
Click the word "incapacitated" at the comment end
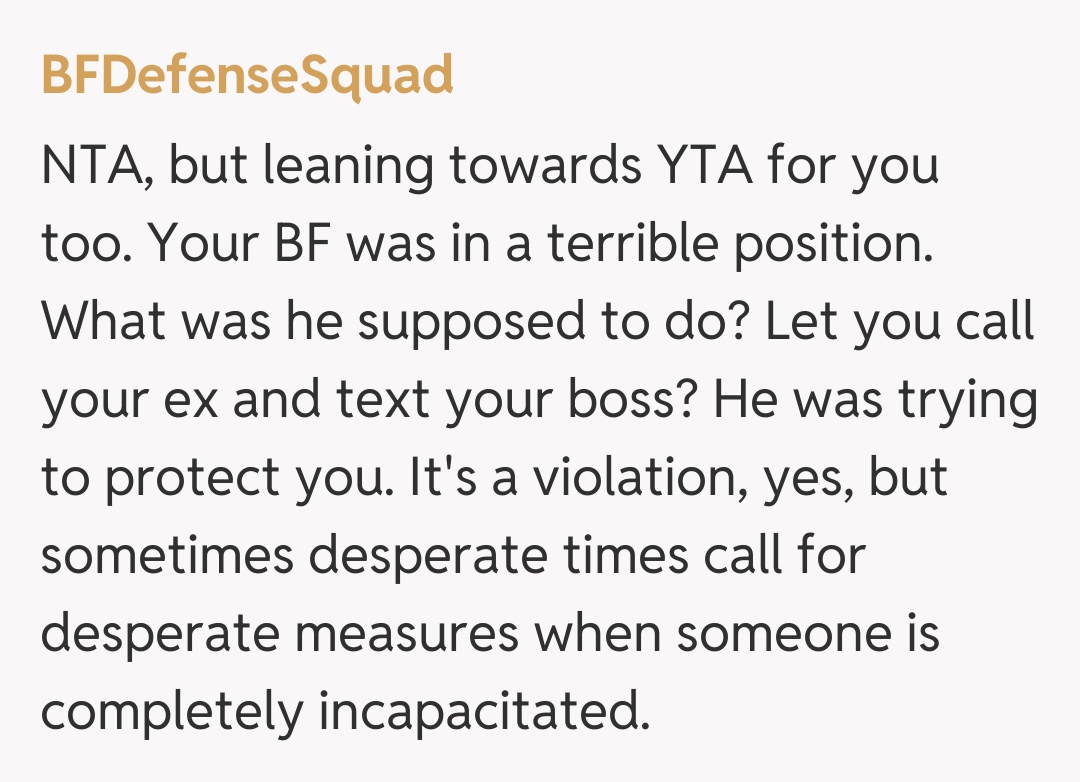tap(482, 711)
